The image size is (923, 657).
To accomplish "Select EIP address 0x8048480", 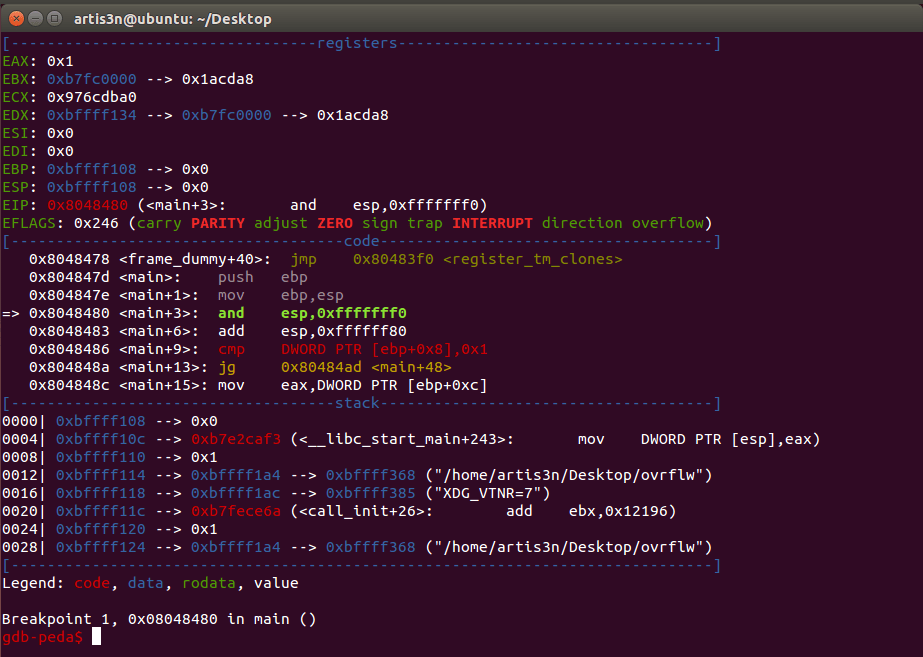I will 87,205.
